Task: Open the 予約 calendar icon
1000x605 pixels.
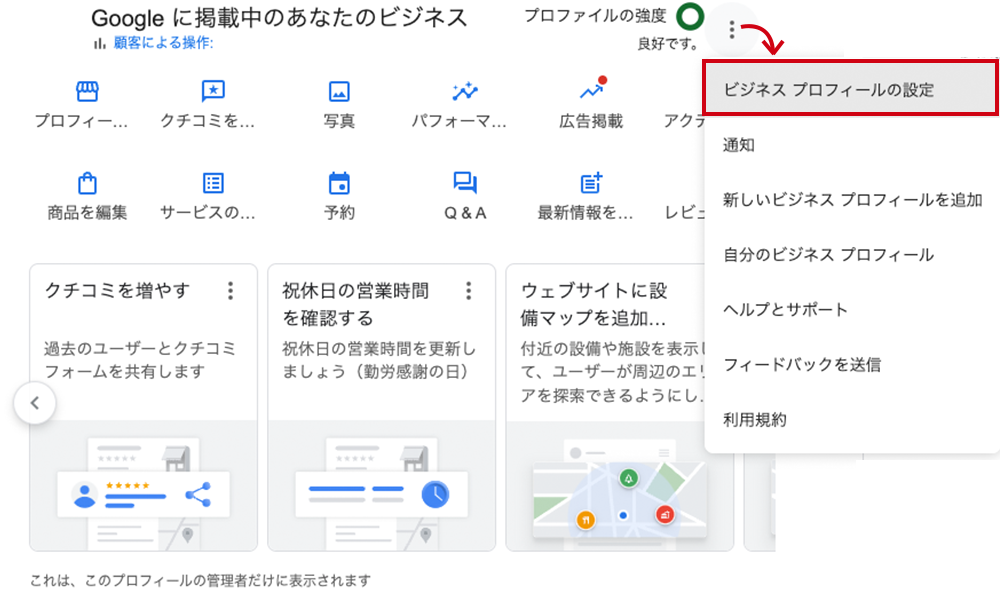Action: tap(339, 183)
